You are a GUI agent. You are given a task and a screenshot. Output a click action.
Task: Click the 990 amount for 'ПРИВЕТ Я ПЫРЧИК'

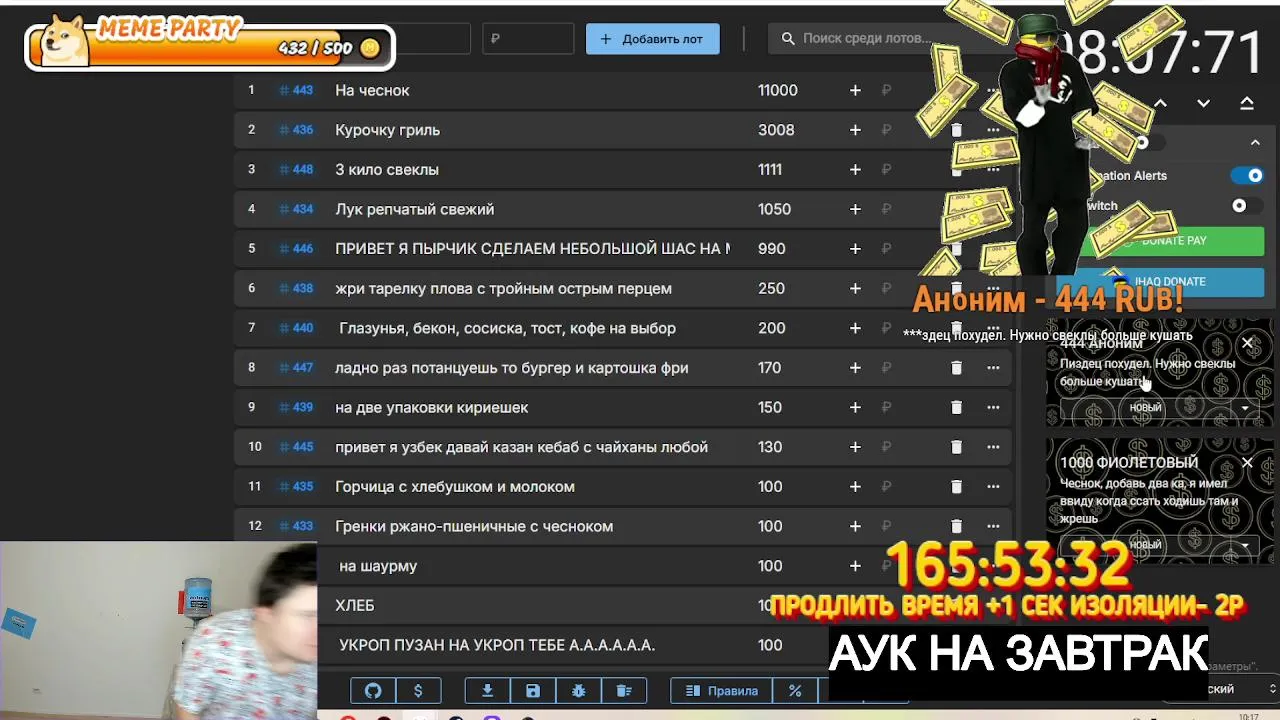point(771,249)
